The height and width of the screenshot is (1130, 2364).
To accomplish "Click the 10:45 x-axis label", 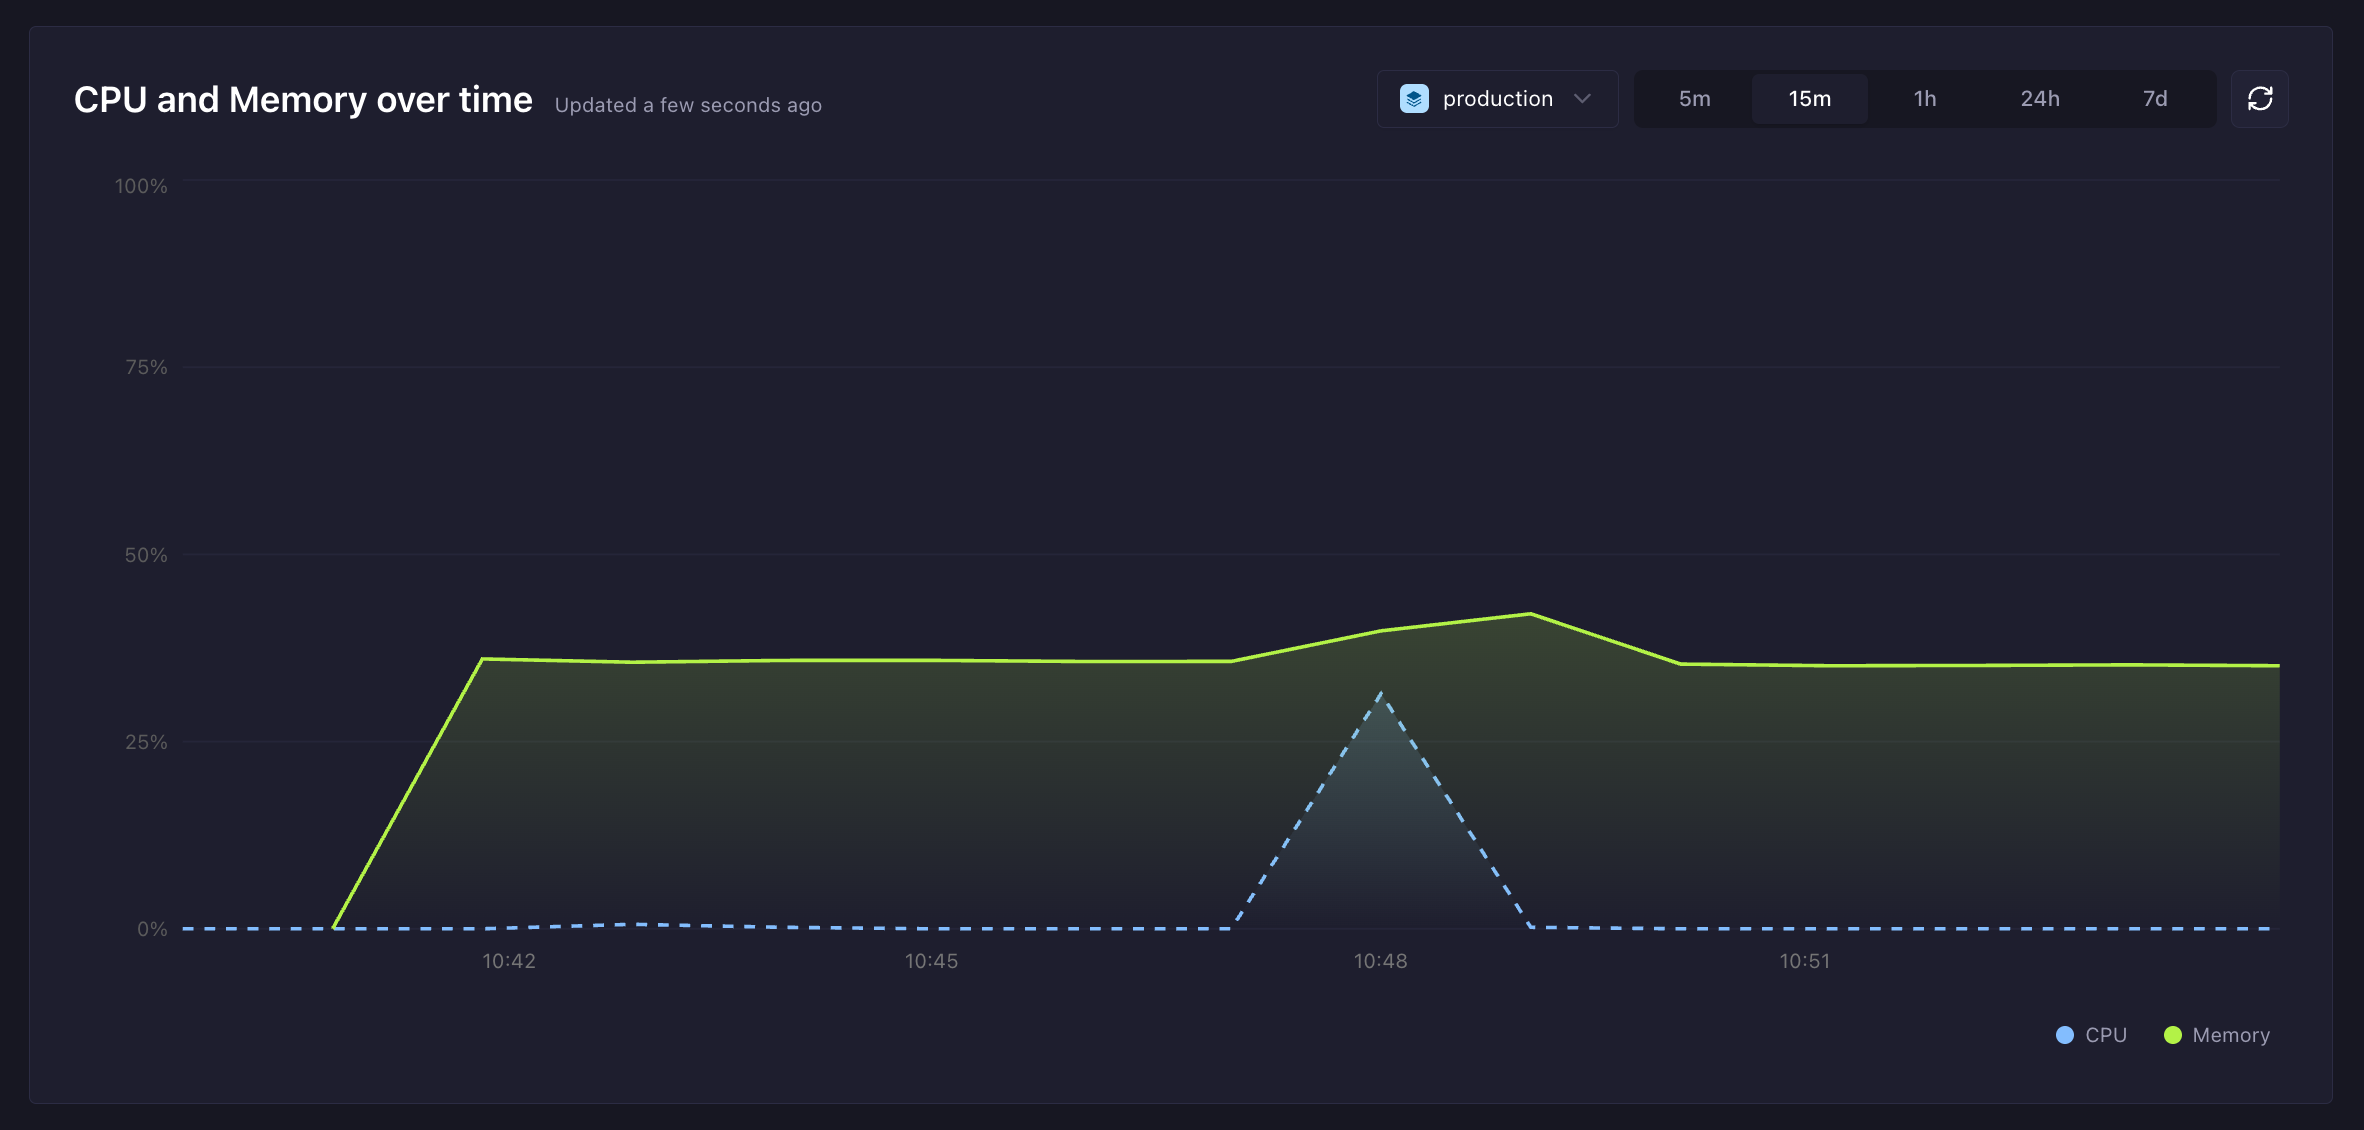I will (x=931, y=961).
